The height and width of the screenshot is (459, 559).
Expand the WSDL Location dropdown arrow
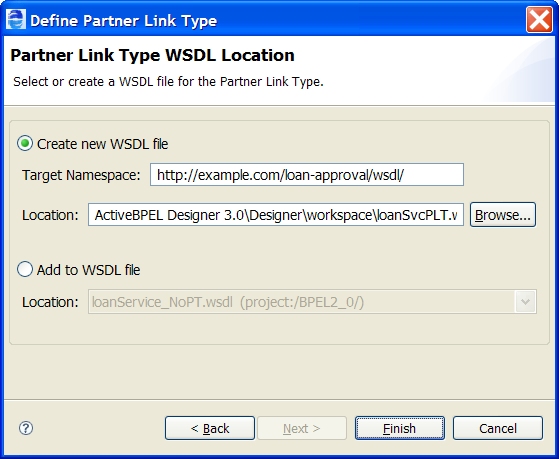(x=525, y=302)
